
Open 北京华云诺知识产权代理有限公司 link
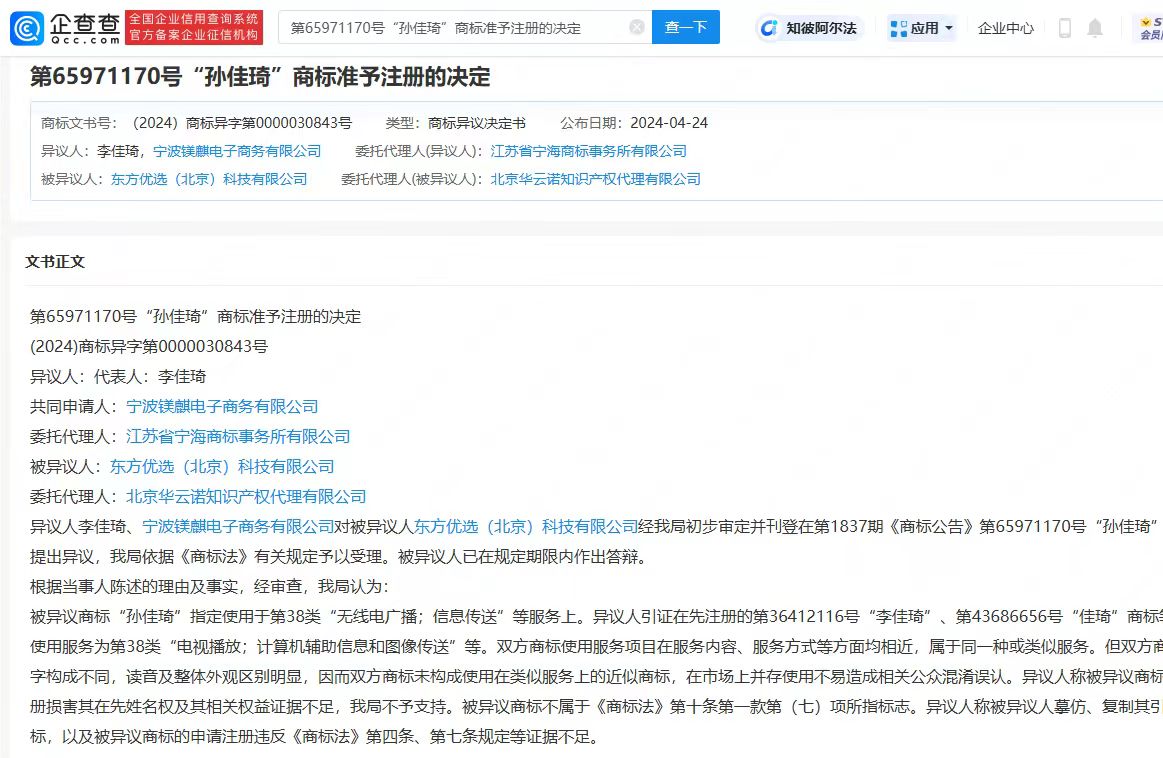(595, 179)
